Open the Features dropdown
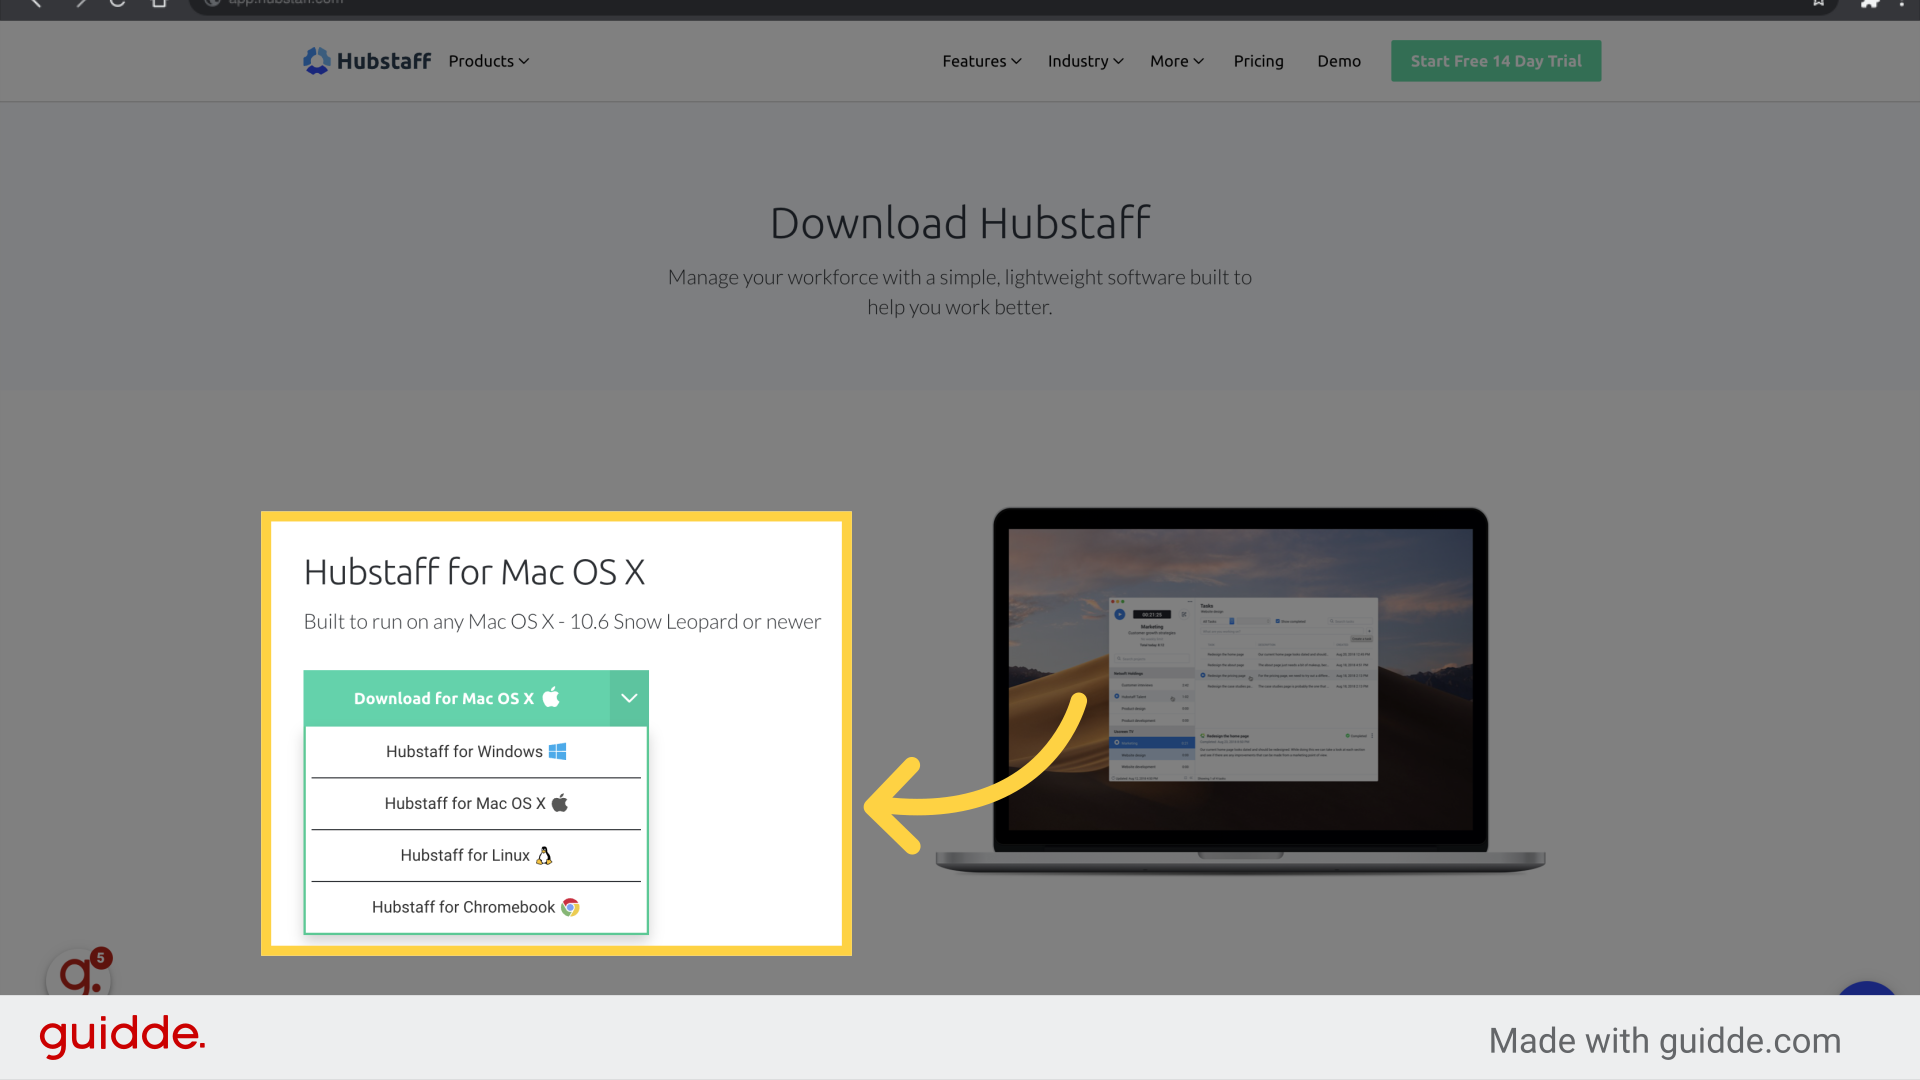This screenshot has height=1080, width=1920. click(981, 61)
